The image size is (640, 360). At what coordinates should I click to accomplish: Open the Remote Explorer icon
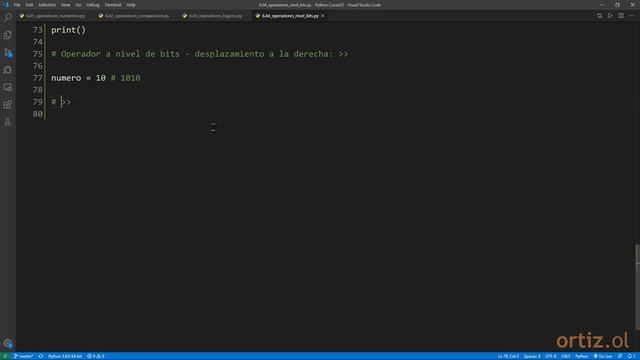click(8, 87)
